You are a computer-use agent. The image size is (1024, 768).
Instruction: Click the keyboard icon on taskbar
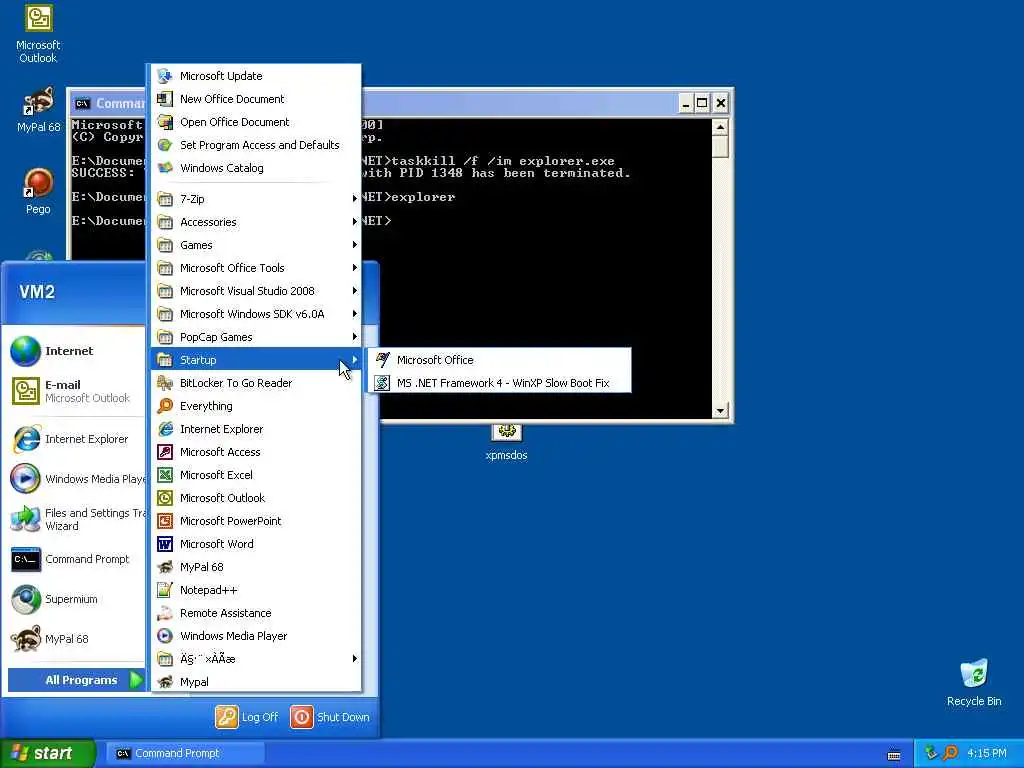tap(894, 755)
